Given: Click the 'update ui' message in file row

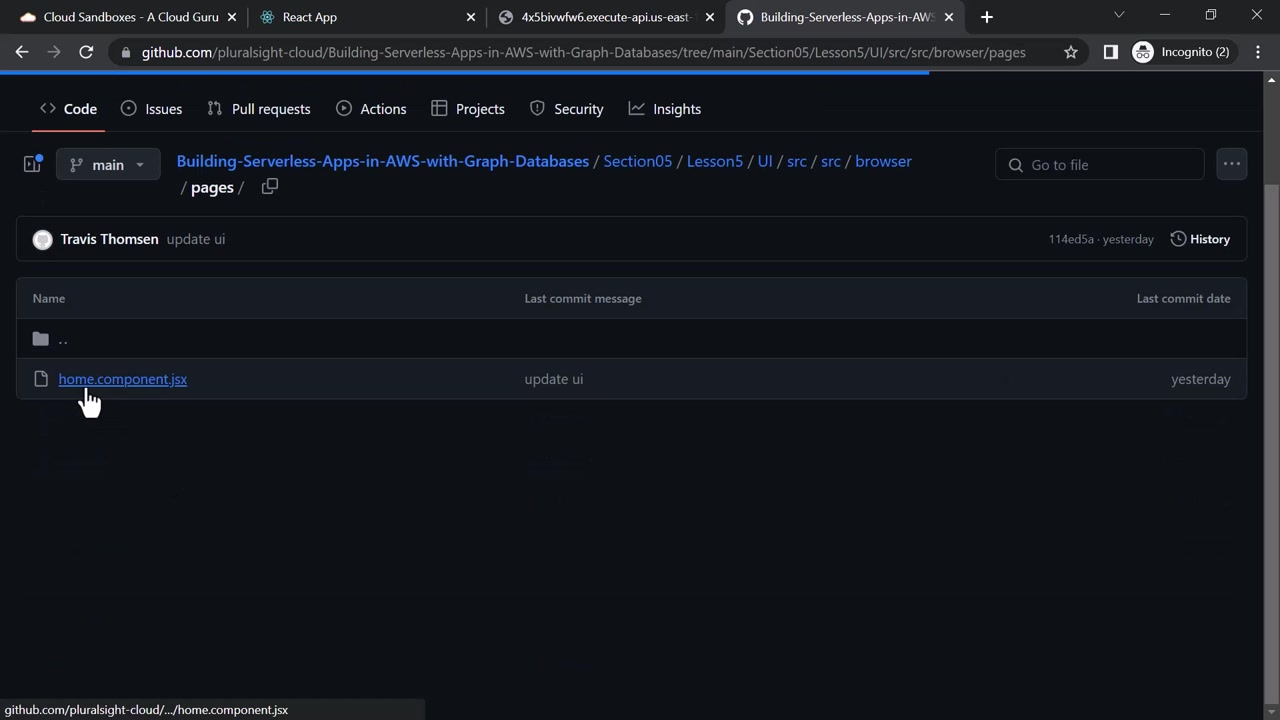Looking at the screenshot, I should coord(554,379).
